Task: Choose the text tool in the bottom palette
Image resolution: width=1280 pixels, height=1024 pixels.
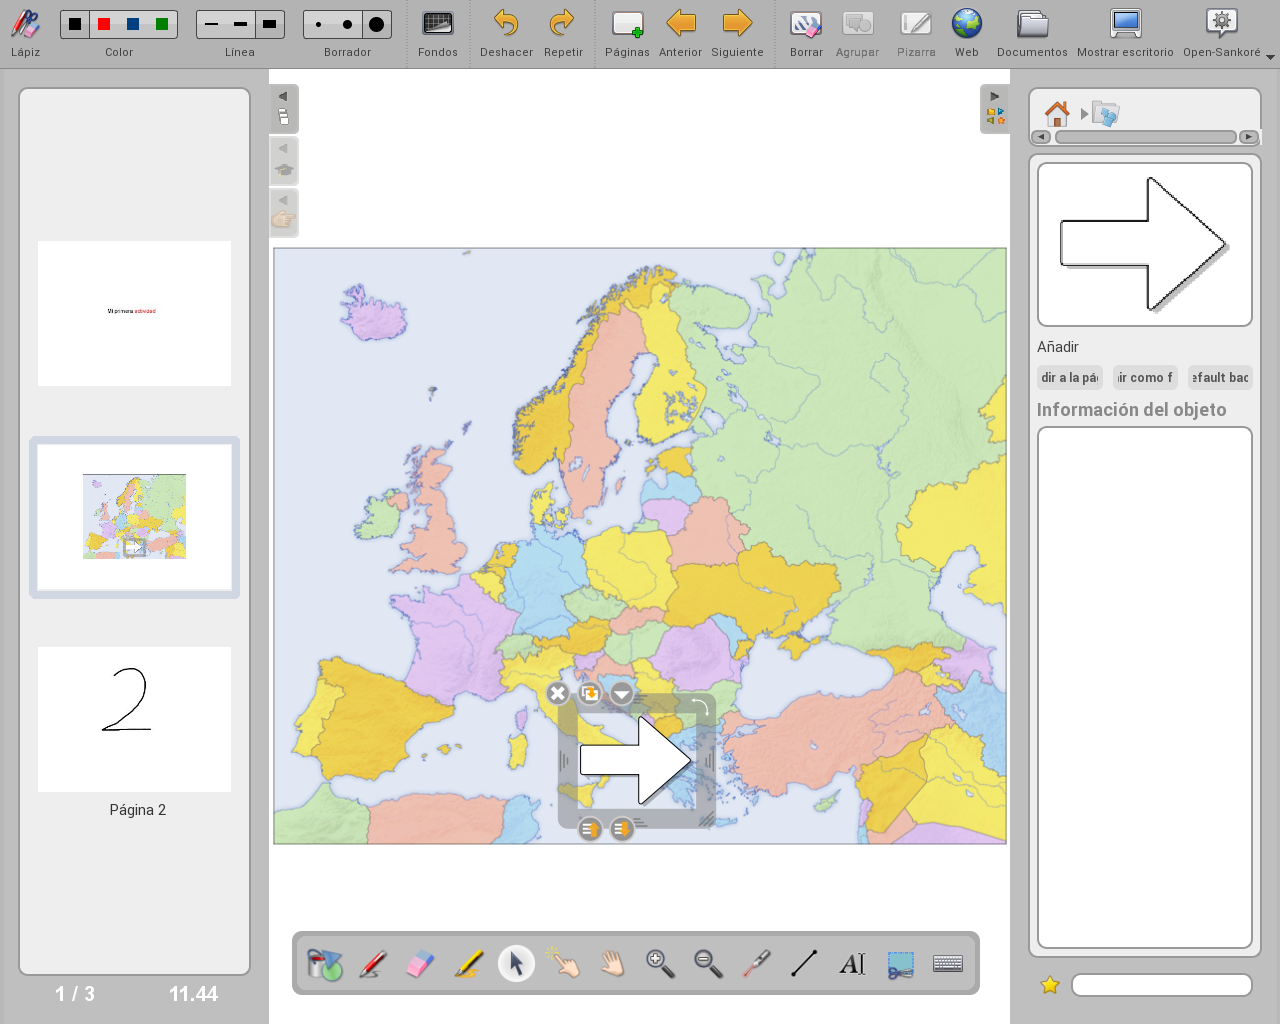Action: click(852, 964)
